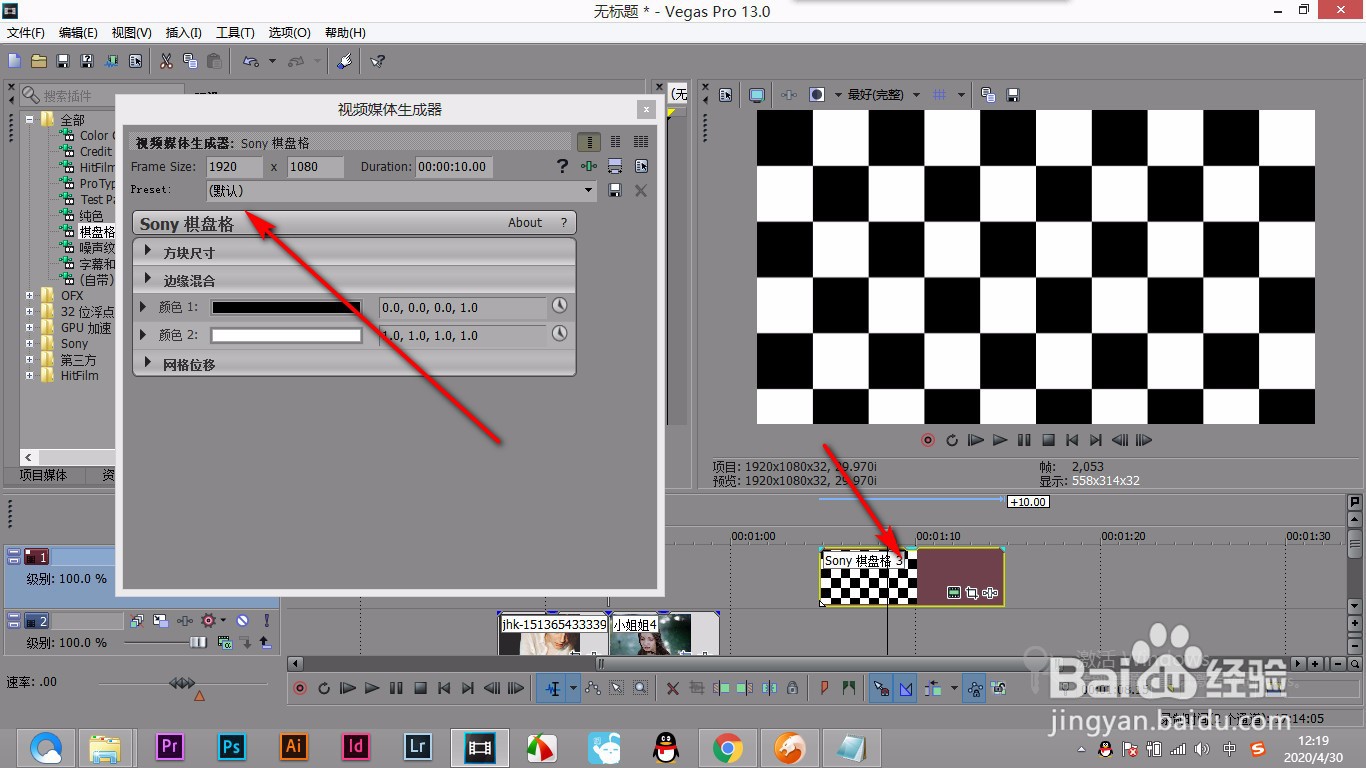This screenshot has width=1366, height=768.
Task: Expand the OFX folder in plugin tree
Action: click(x=30, y=296)
